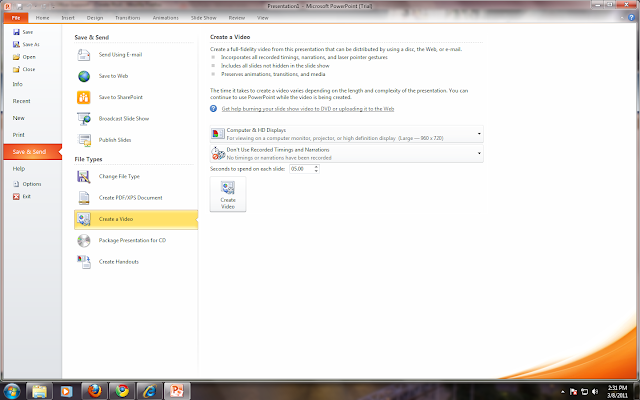
Task: Decrease seconds per slide with down arrow
Action: [x=316, y=171]
